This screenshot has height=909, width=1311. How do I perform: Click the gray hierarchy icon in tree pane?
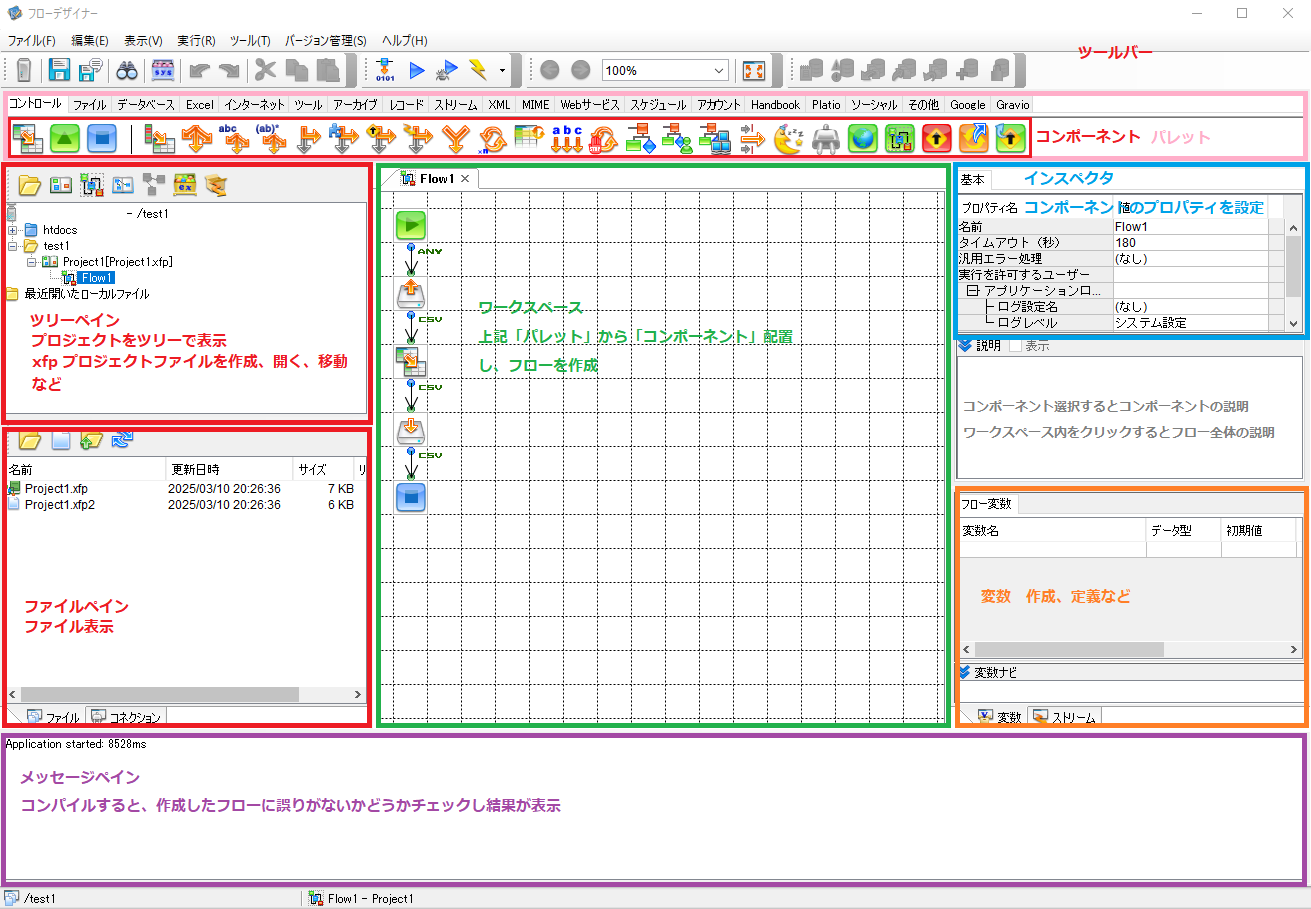click(x=154, y=184)
